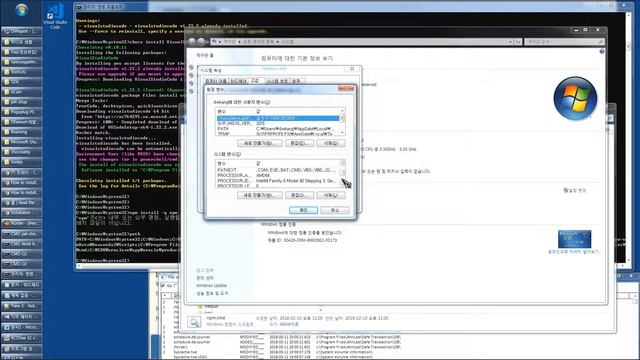Click the Windows genuine software badge
The height and width of the screenshot is (360, 640).
click(574, 239)
